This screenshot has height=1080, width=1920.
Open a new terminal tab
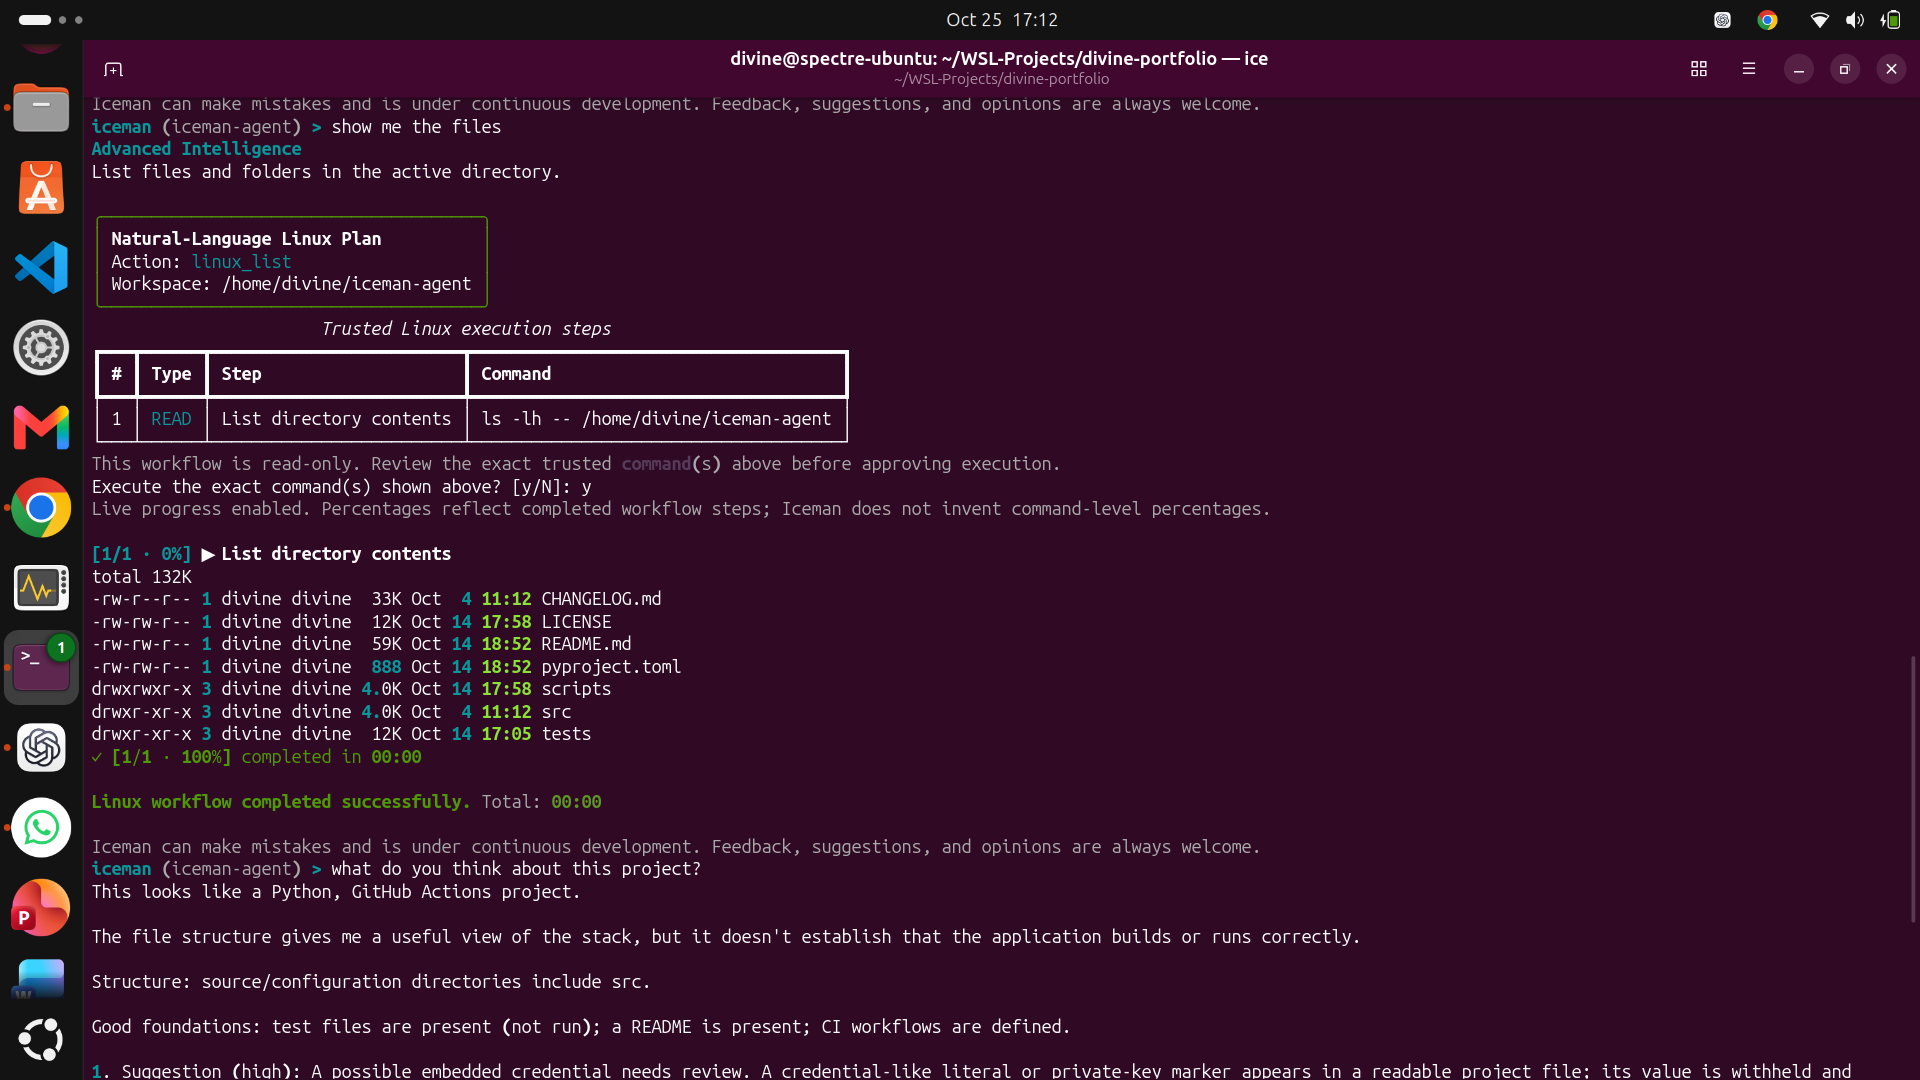pos(113,69)
